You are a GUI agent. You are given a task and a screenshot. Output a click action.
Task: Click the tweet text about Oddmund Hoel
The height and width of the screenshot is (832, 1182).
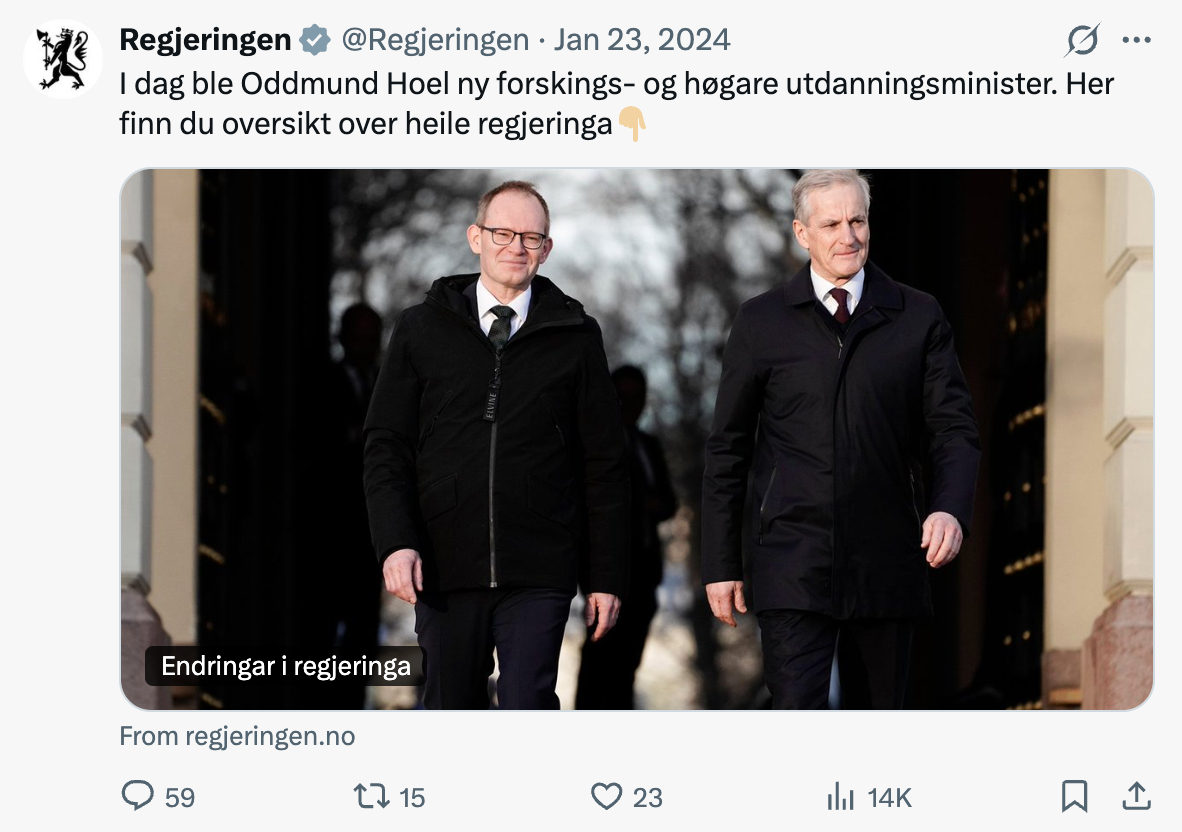click(x=616, y=104)
